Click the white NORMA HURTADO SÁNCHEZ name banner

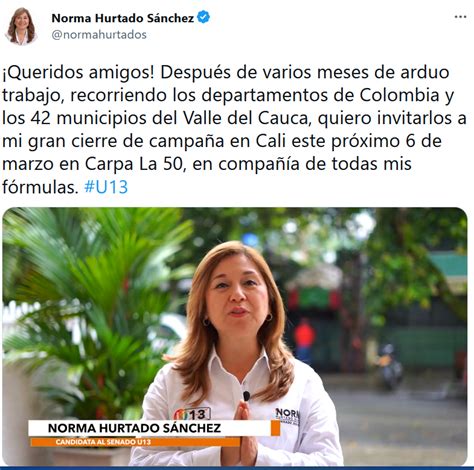tap(150, 428)
